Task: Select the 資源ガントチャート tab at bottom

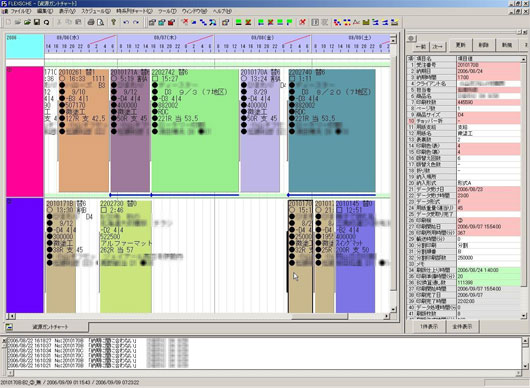Action: pyautogui.click(x=50, y=327)
